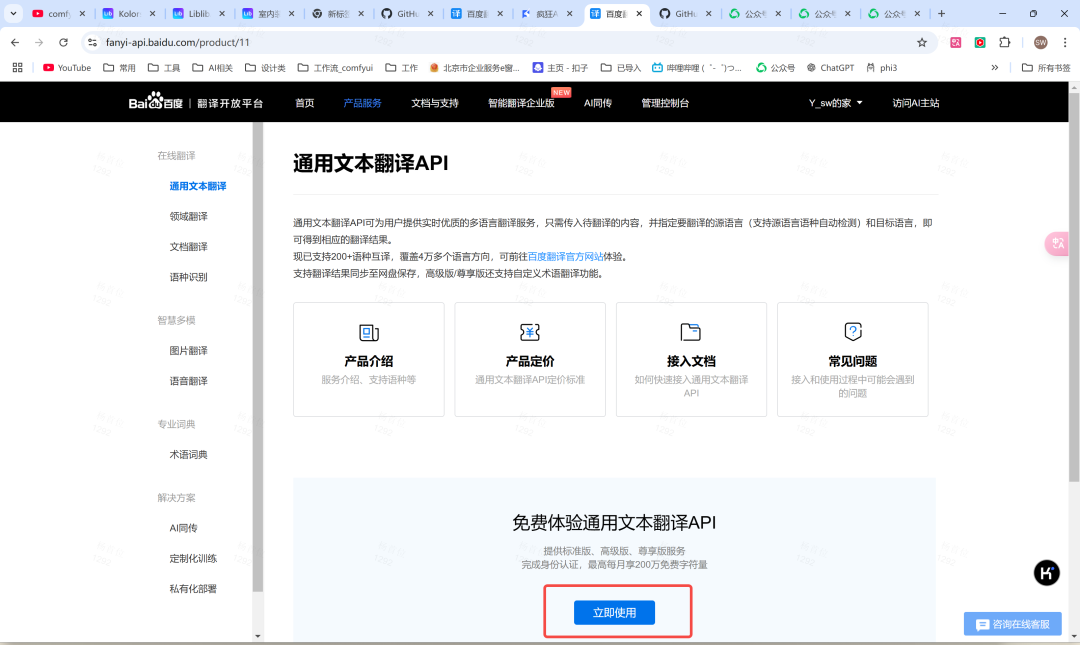This screenshot has width=1080, height=645.
Task: Open Chrome's three-dot menu
Action: 1065,43
